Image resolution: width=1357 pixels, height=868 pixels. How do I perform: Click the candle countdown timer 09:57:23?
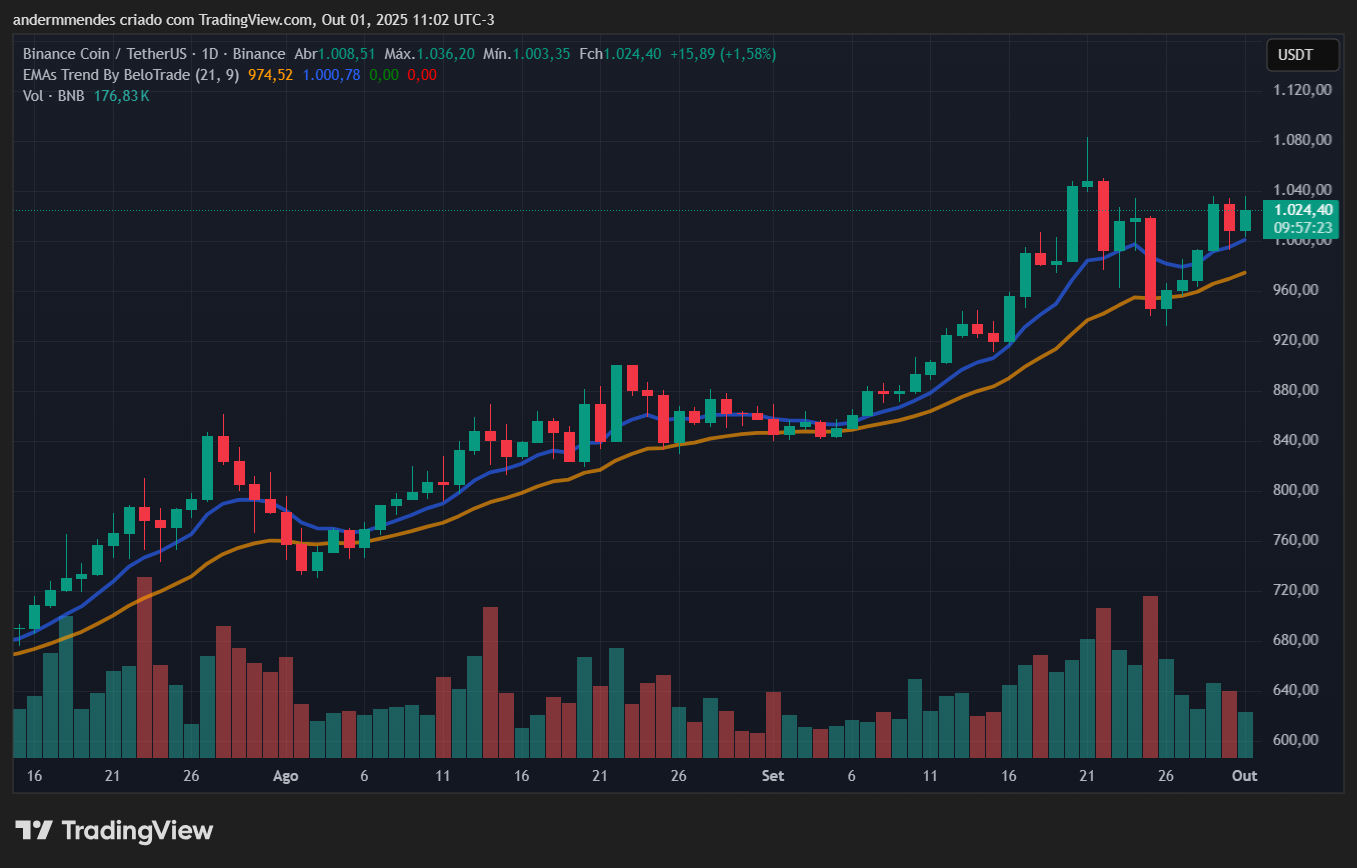coord(1302,228)
